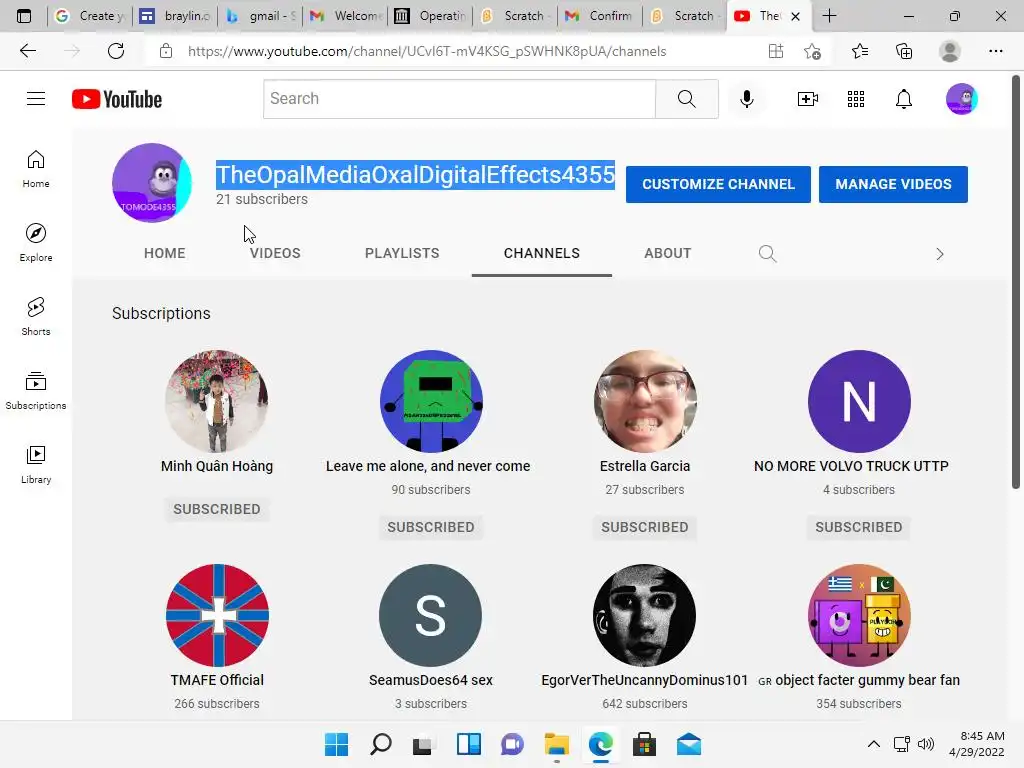The image size is (1024, 768).
Task: Click the page vertical scrollbar thumb
Action: tap(1016, 281)
